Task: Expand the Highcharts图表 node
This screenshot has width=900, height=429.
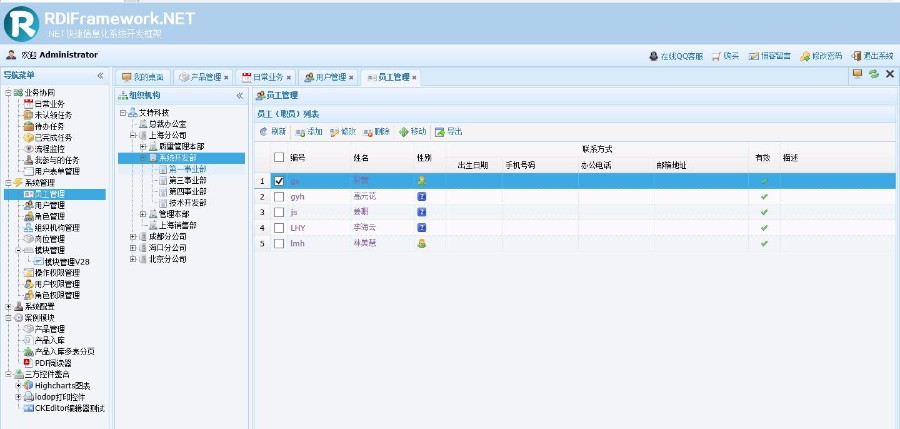Action: pos(18,385)
